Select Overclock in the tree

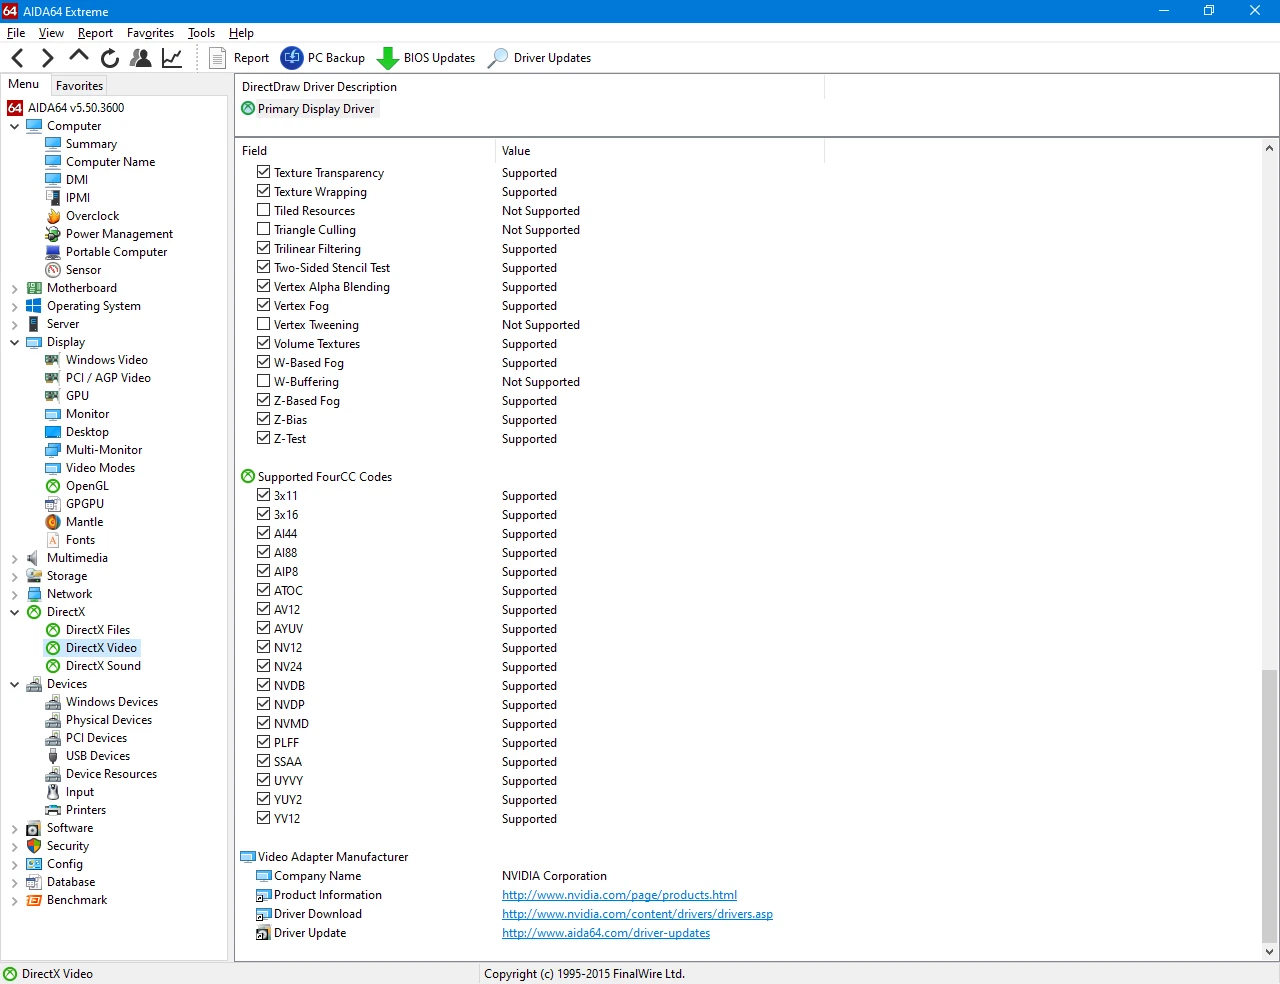point(92,216)
